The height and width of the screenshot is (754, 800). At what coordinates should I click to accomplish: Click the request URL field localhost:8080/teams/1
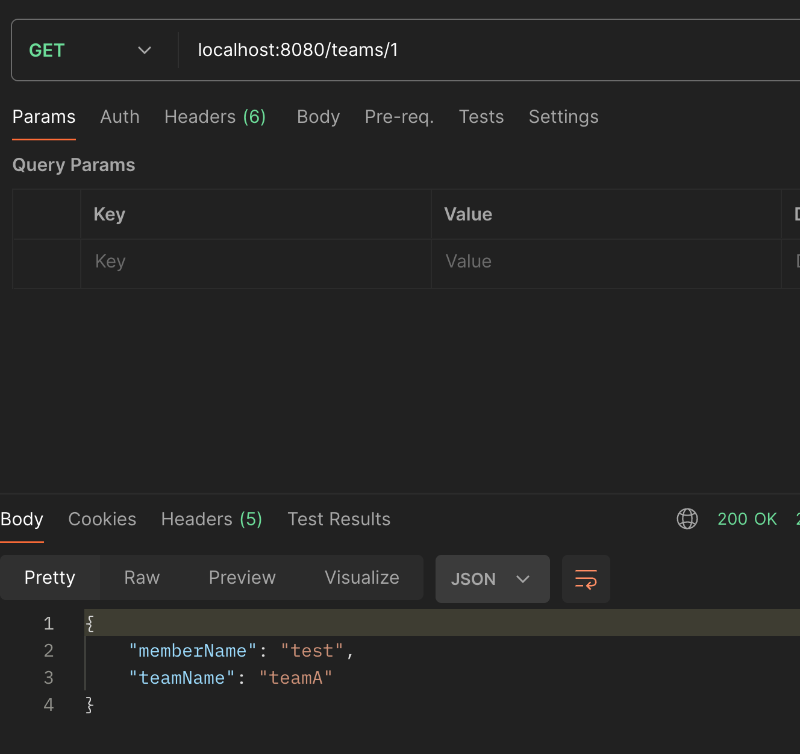pos(490,50)
